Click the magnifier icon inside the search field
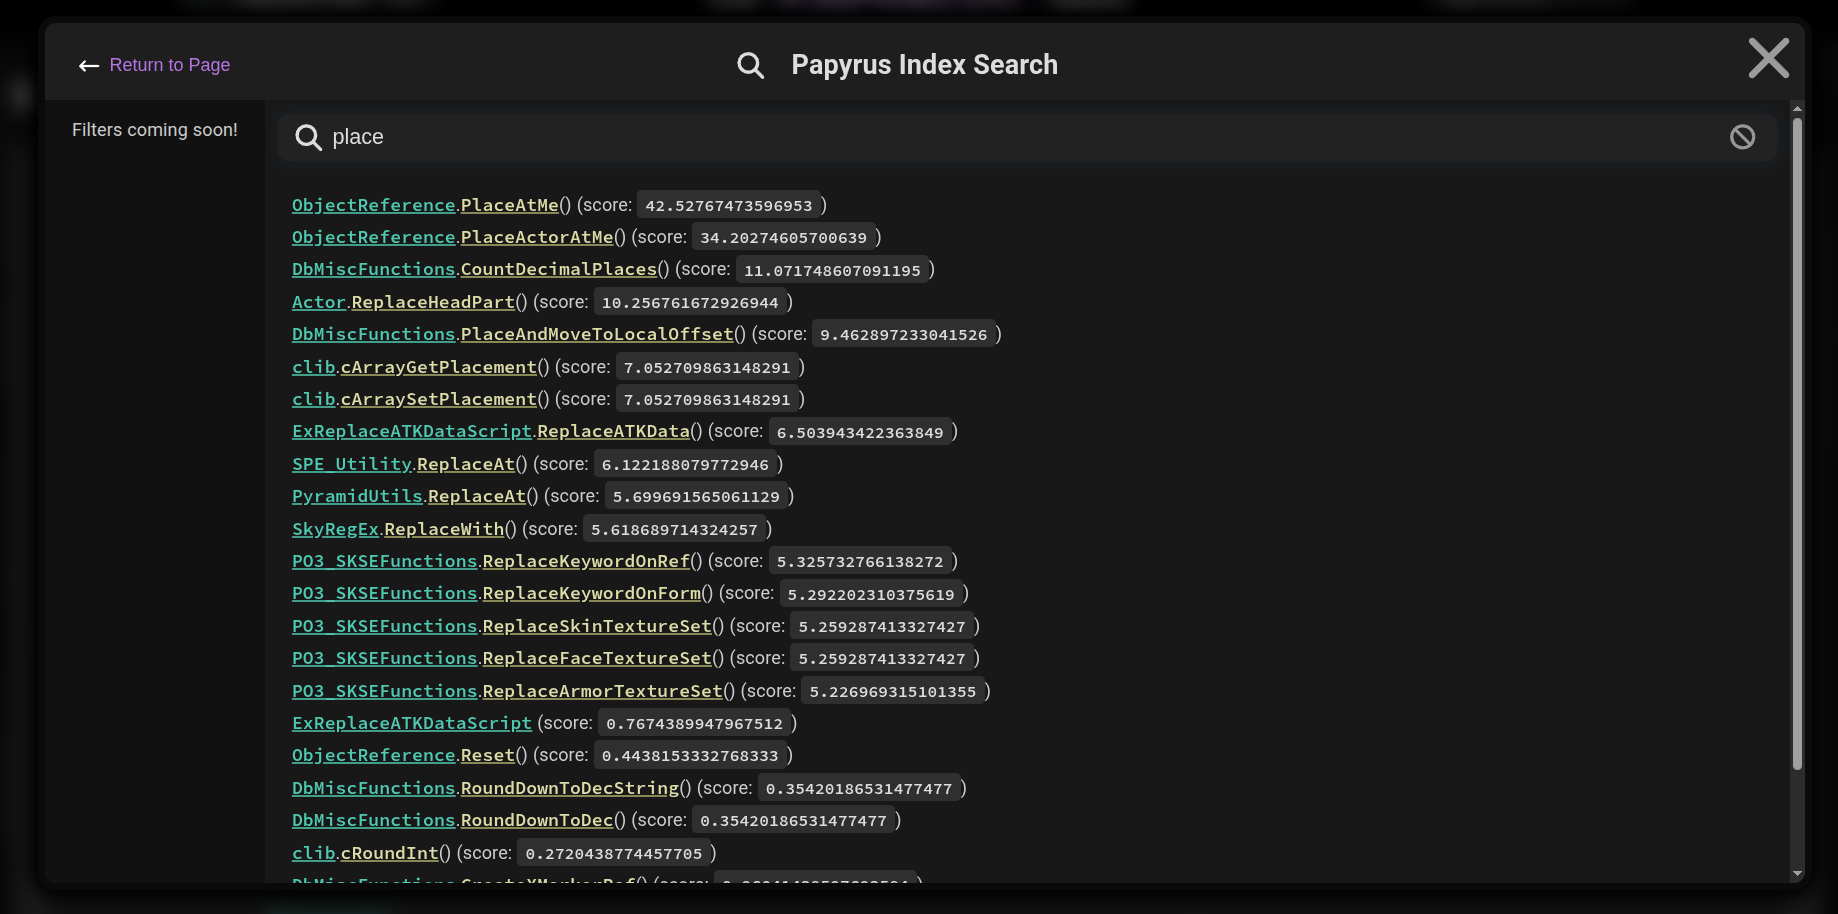1838x914 pixels. tap(308, 137)
